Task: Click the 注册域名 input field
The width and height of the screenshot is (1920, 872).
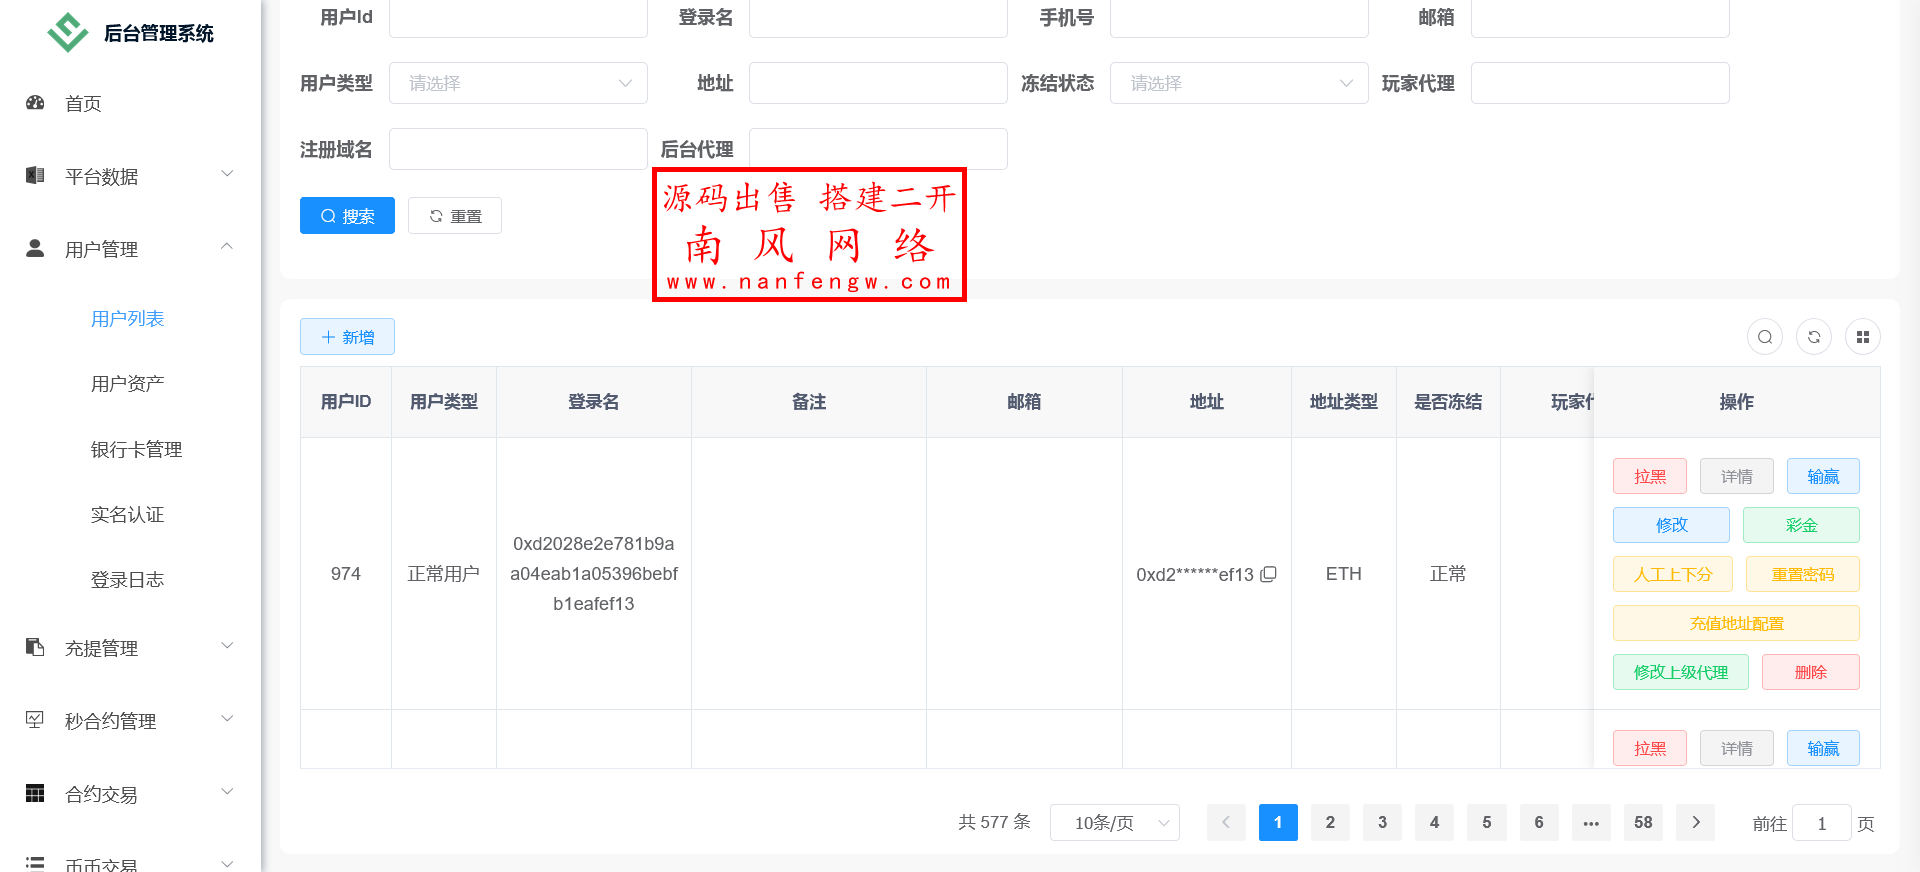Action: click(518, 149)
